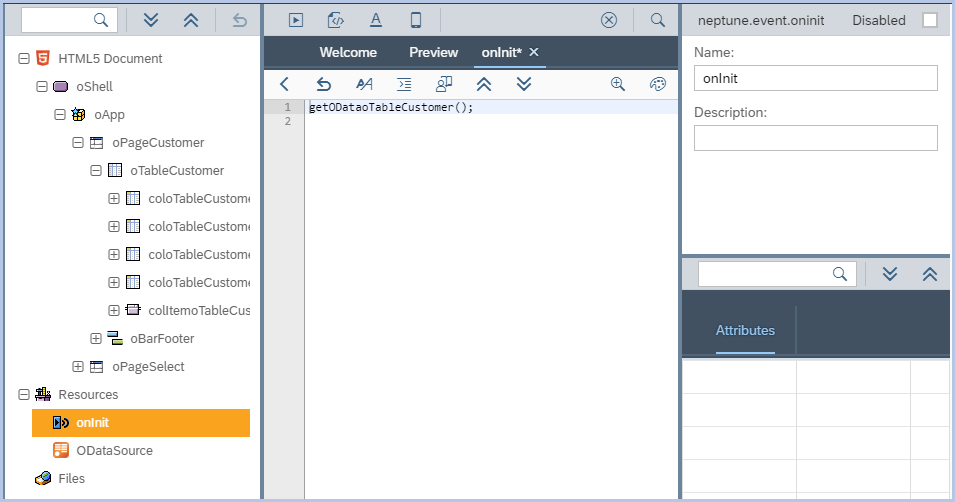Zoom in with the magnifier plus icon

point(618,84)
